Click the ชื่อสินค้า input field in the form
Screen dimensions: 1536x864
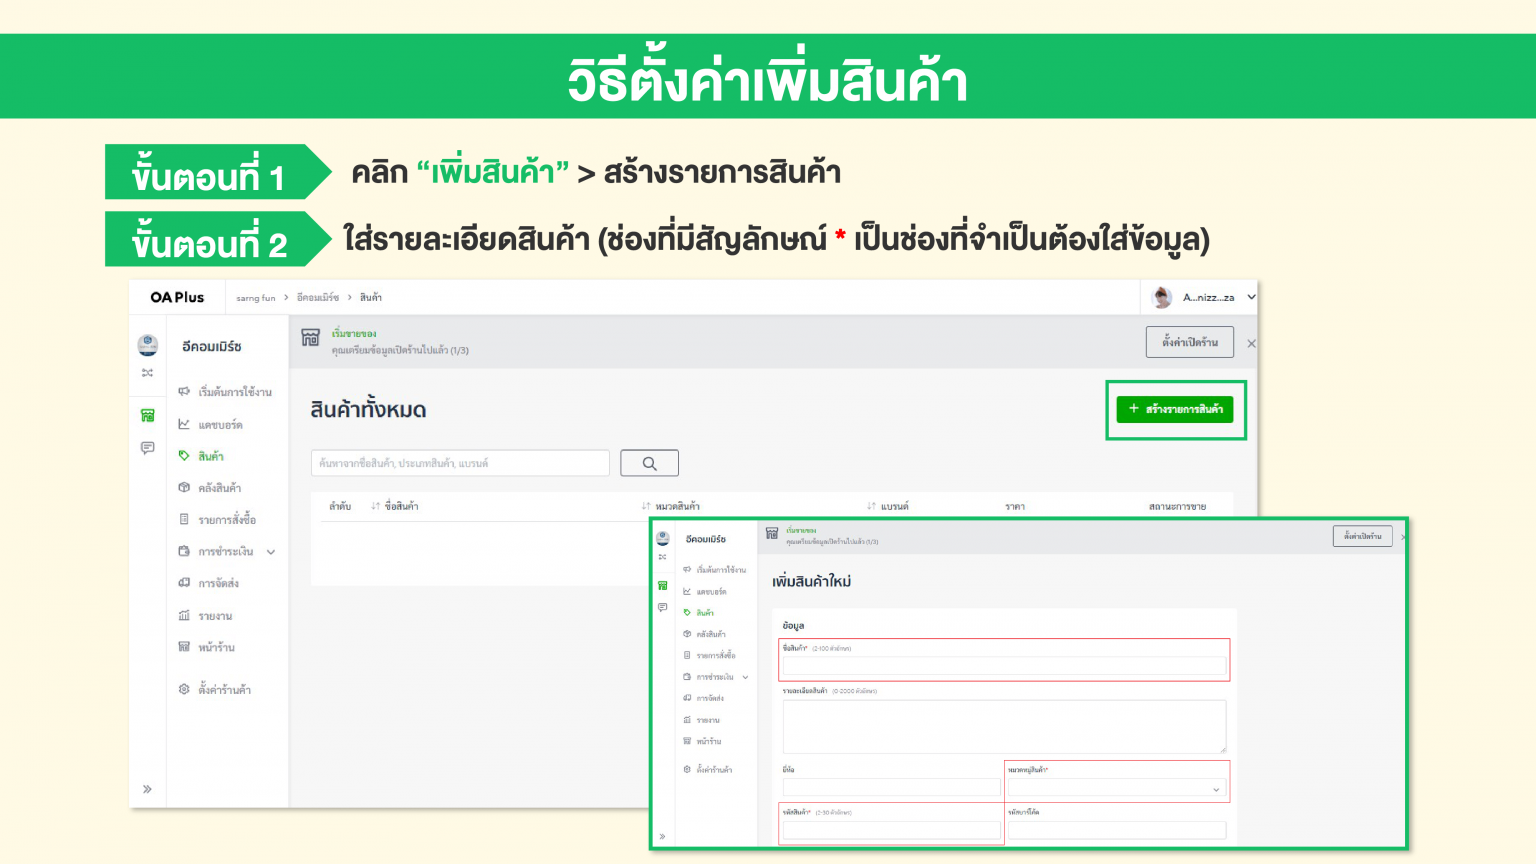[x=1004, y=666]
